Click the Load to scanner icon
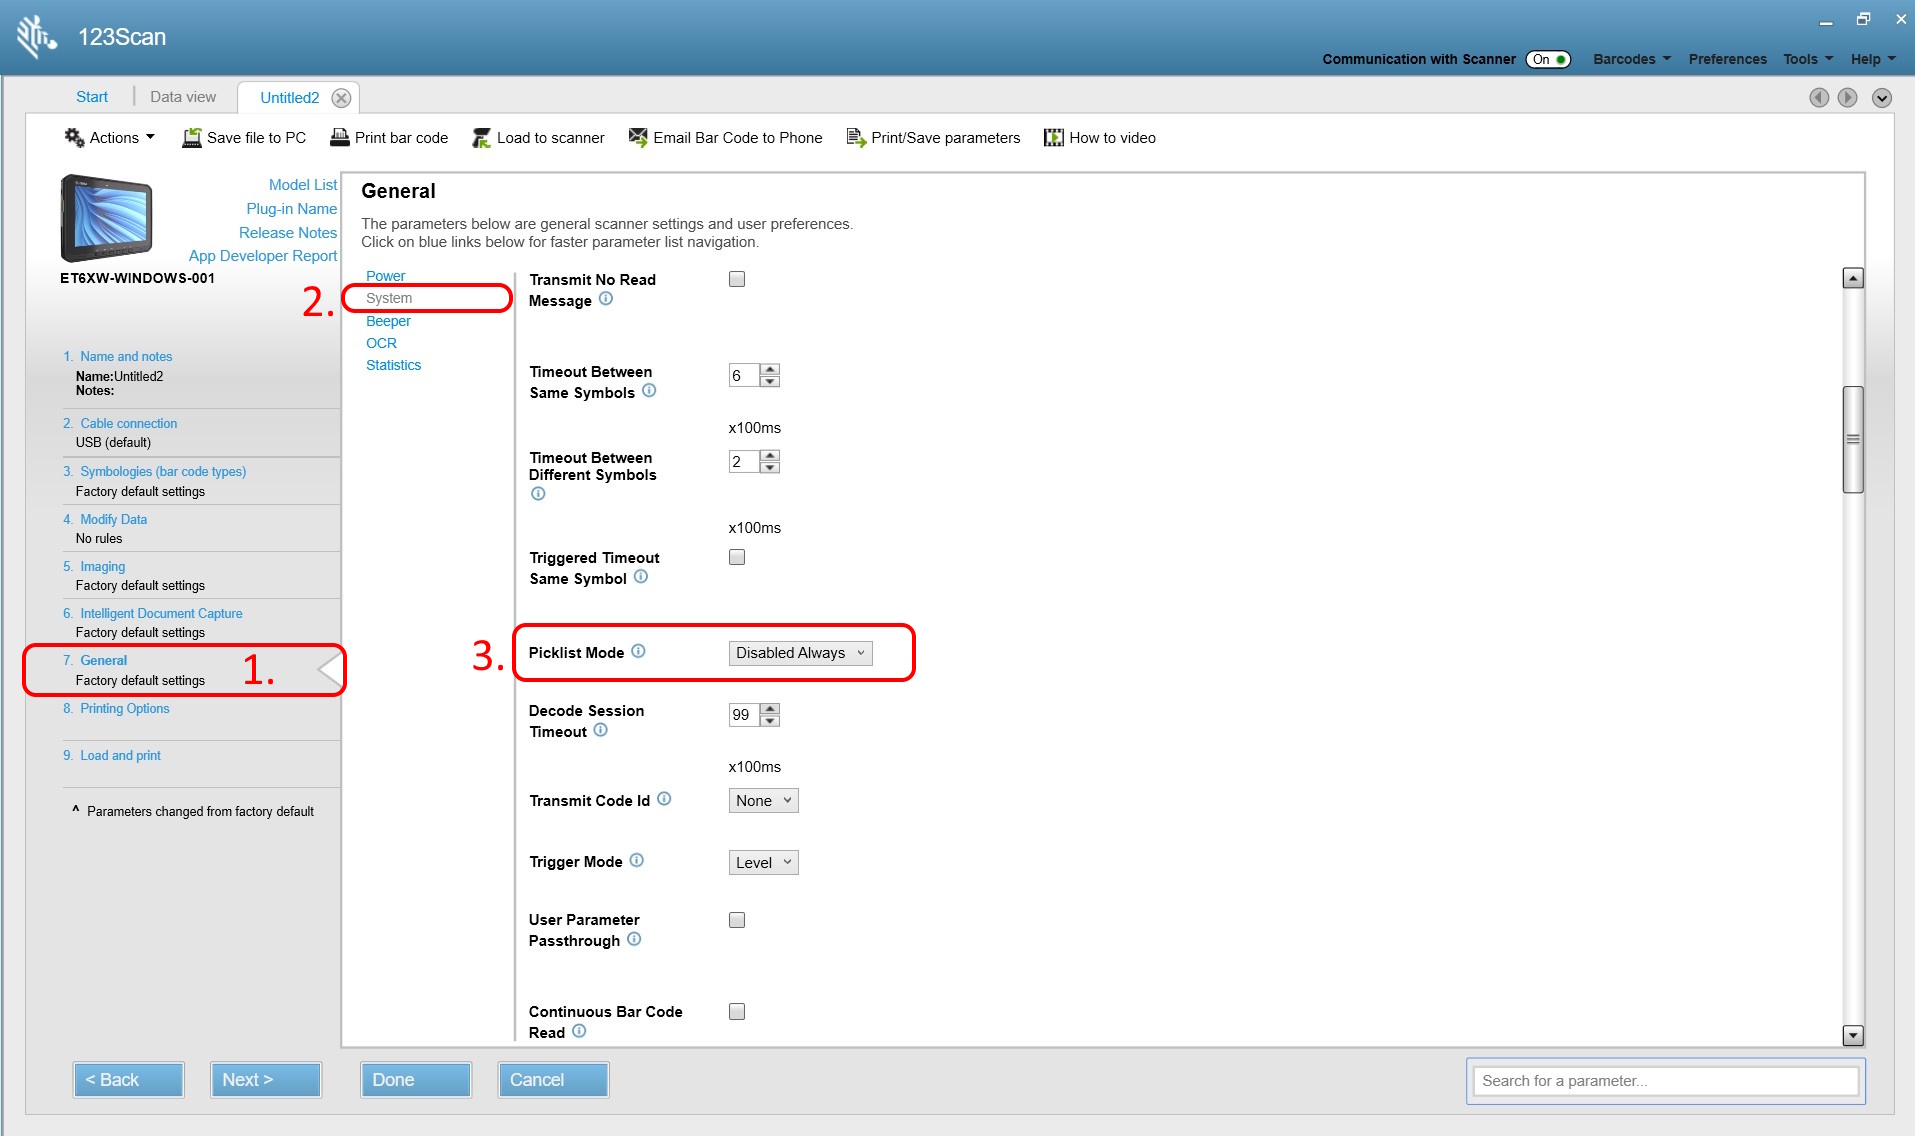Viewport: 1915px width, 1136px height. coord(482,138)
